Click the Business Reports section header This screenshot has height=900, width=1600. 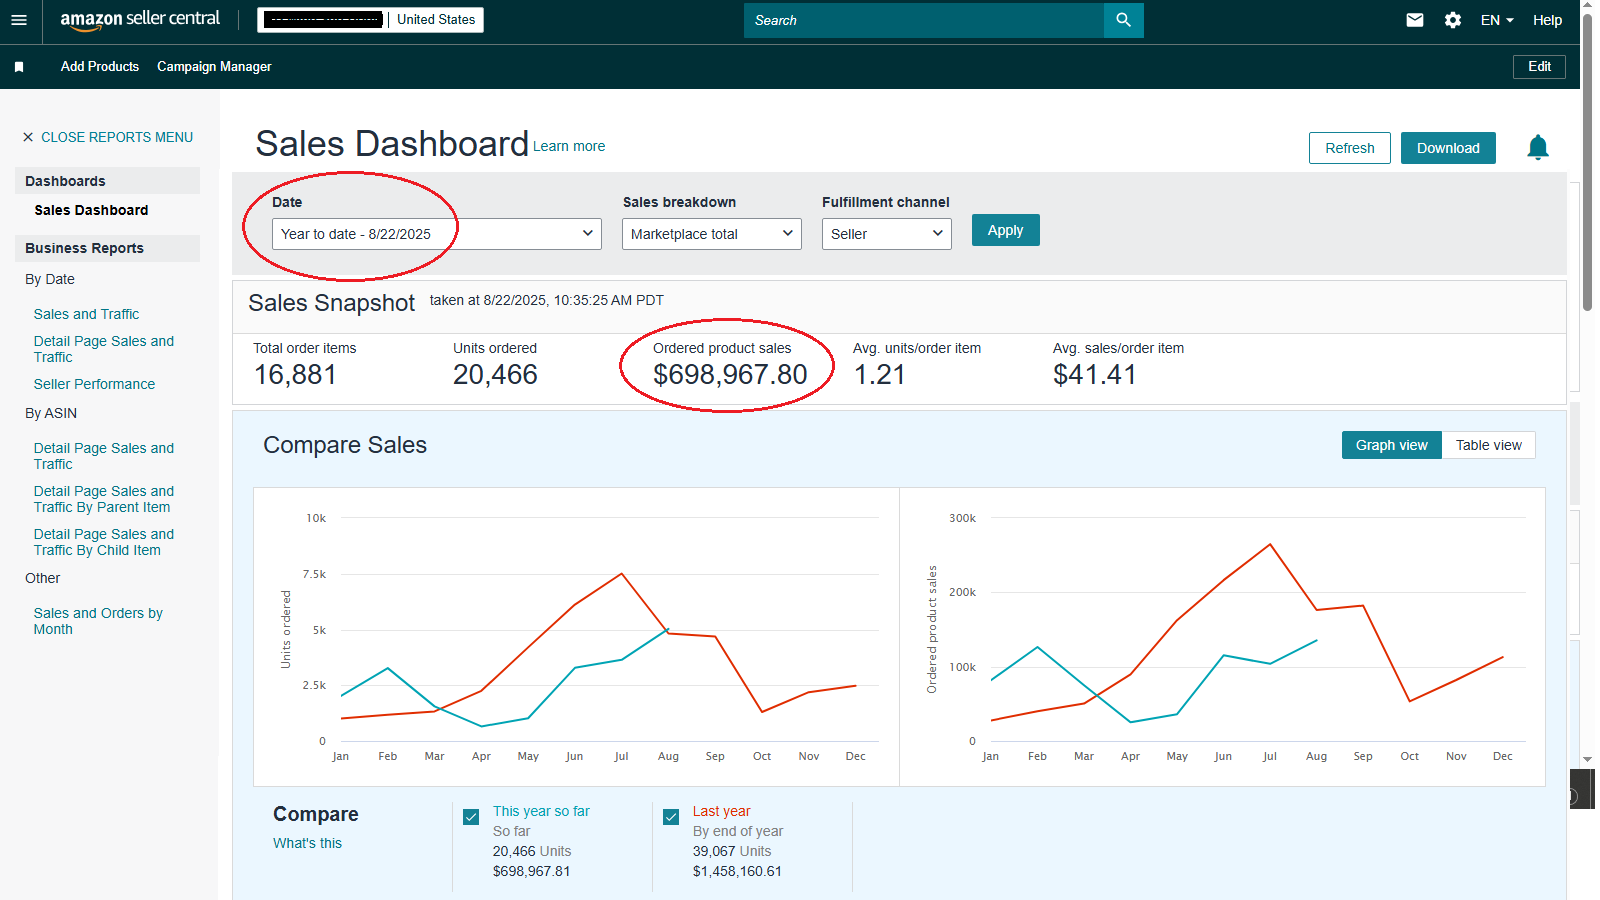click(x=107, y=248)
